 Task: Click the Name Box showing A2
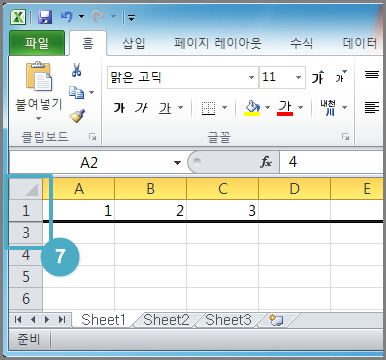tap(89, 163)
